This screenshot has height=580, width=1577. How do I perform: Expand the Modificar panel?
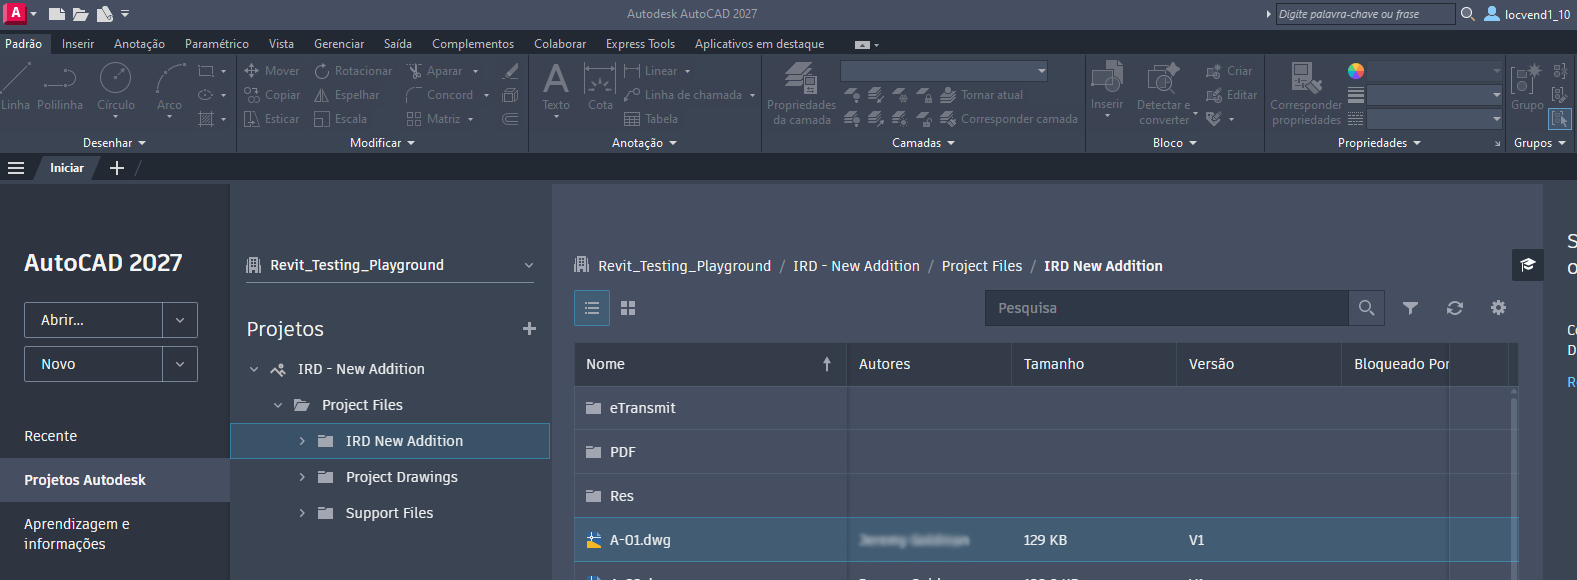tap(382, 143)
